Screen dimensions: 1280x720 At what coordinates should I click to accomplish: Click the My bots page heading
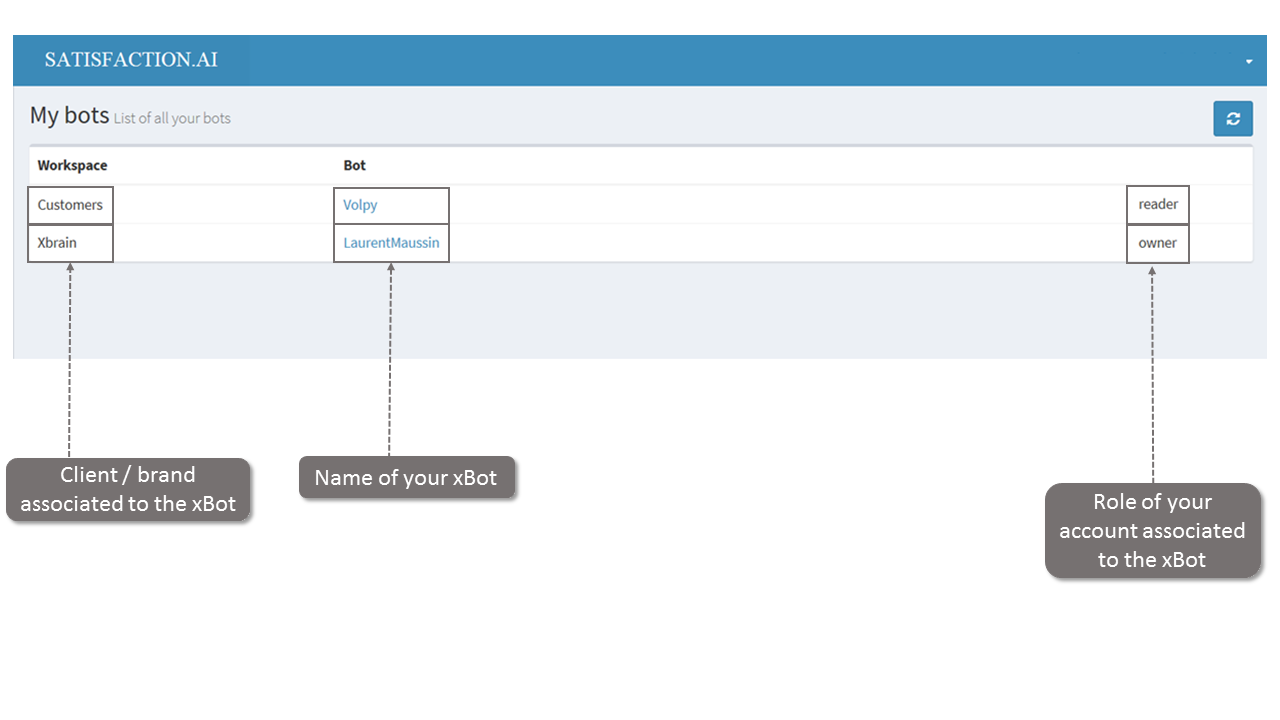(x=69, y=115)
